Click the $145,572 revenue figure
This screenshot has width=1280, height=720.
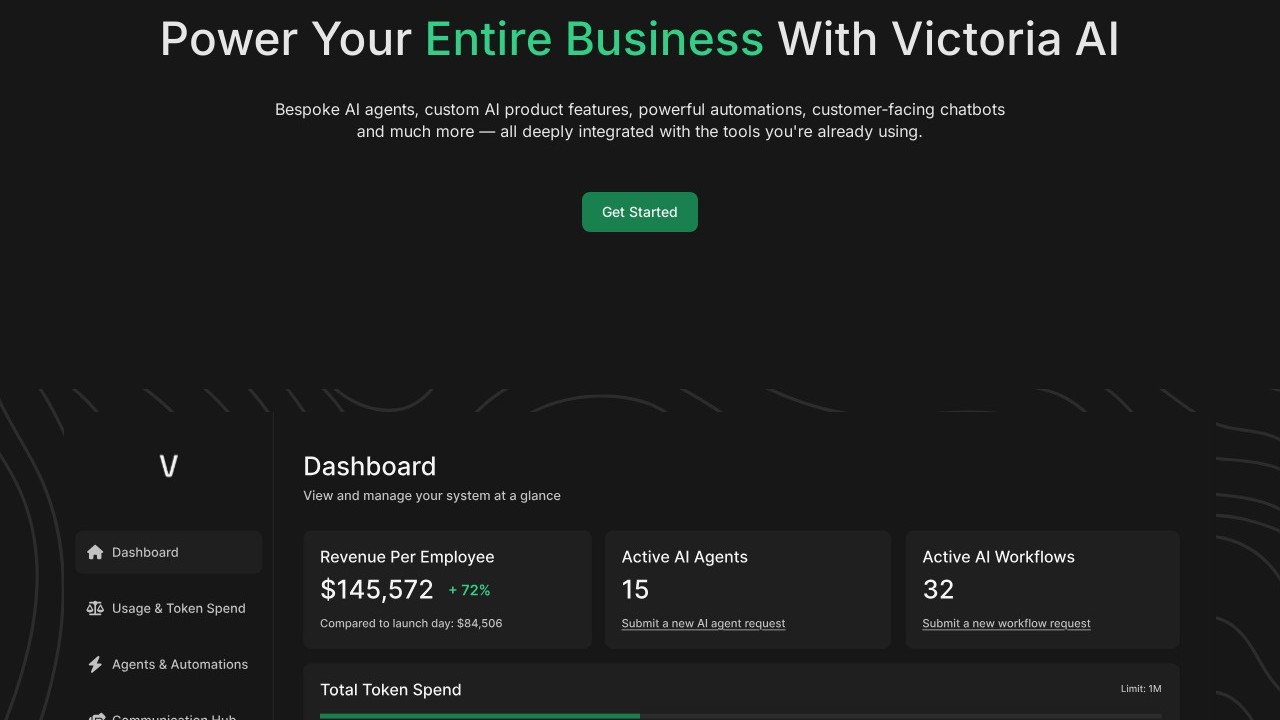coord(377,590)
